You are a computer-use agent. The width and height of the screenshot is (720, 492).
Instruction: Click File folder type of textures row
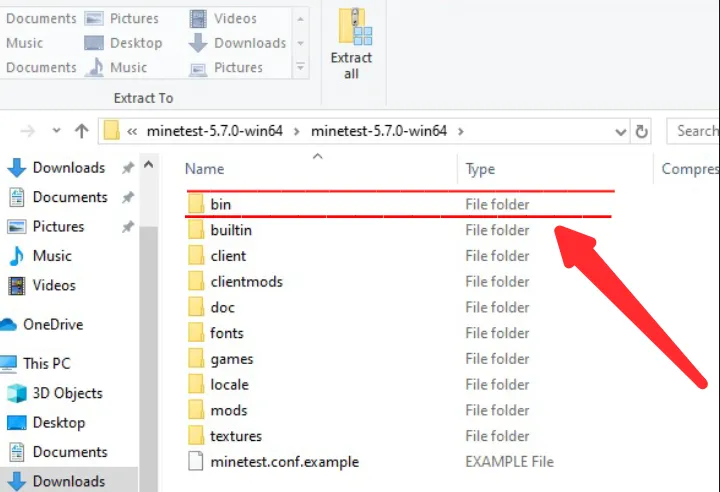click(x=497, y=435)
